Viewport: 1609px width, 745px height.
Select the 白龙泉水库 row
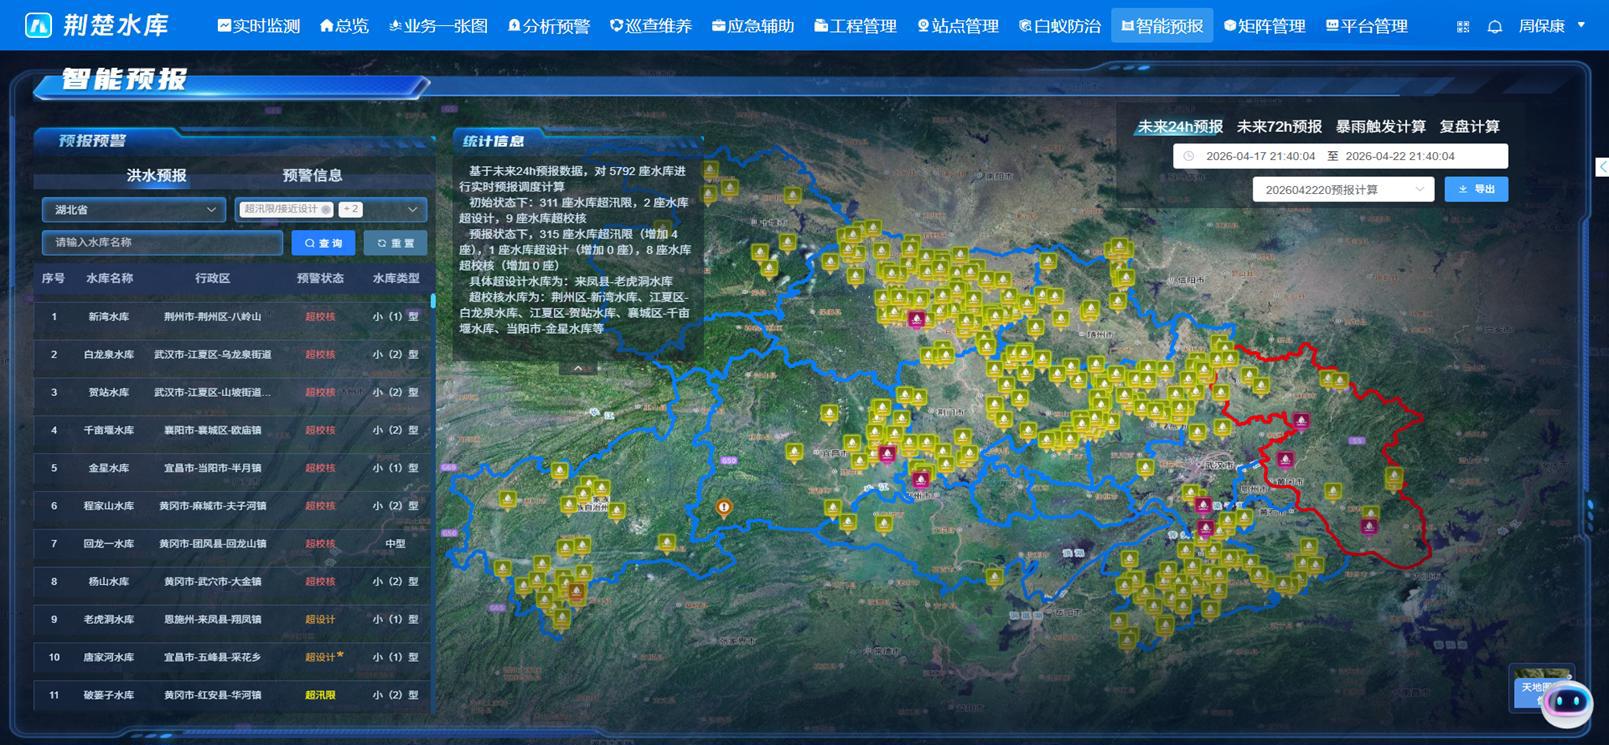232,355
